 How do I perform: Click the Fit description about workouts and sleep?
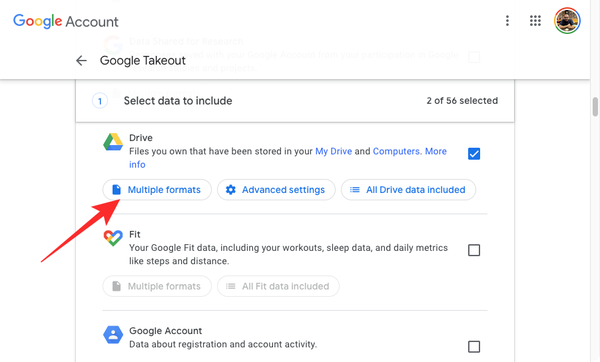click(288, 254)
